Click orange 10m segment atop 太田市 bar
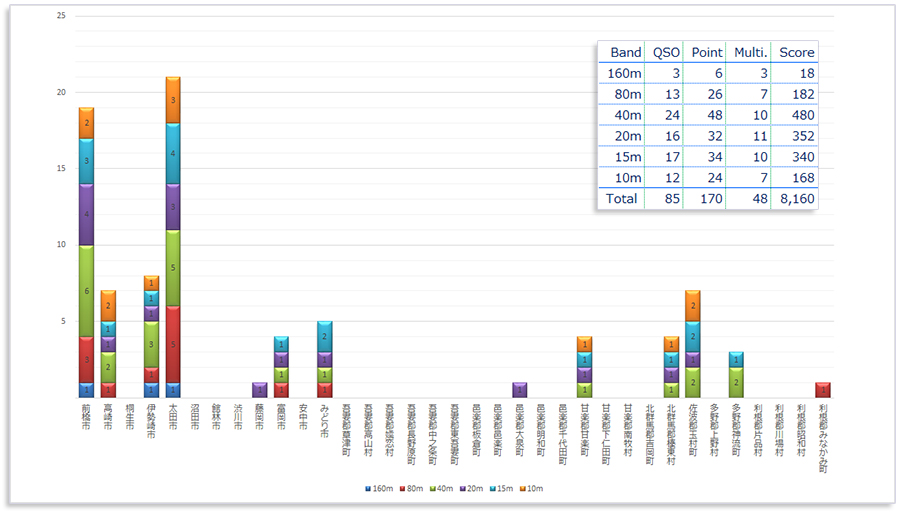The height and width of the screenshot is (513, 900). pos(173,100)
